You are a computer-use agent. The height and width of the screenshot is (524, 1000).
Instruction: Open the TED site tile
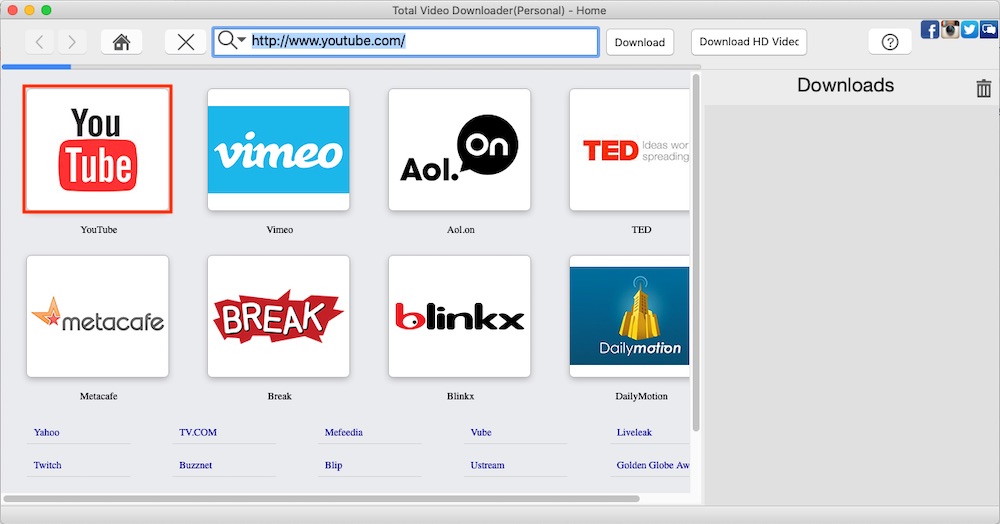[x=629, y=149]
